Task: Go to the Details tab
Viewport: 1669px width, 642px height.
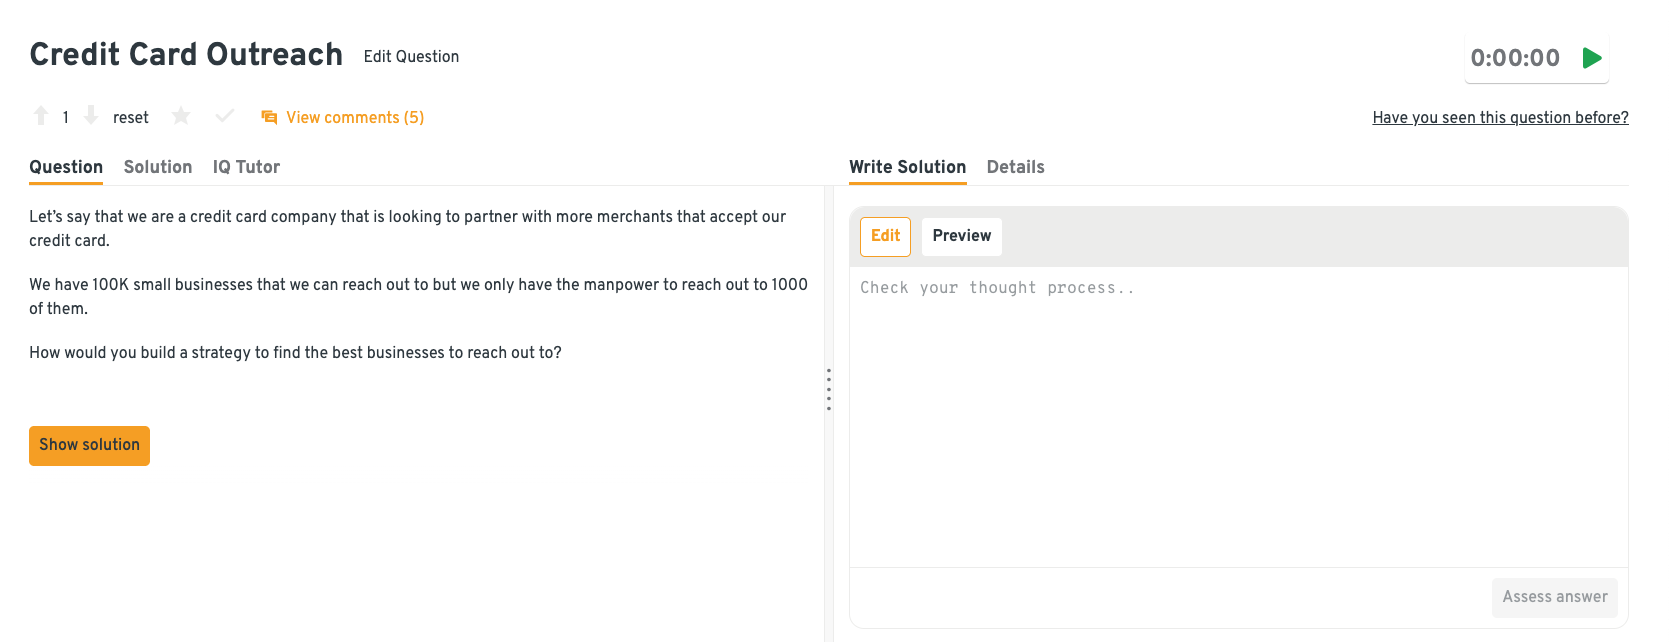Action: (1015, 167)
